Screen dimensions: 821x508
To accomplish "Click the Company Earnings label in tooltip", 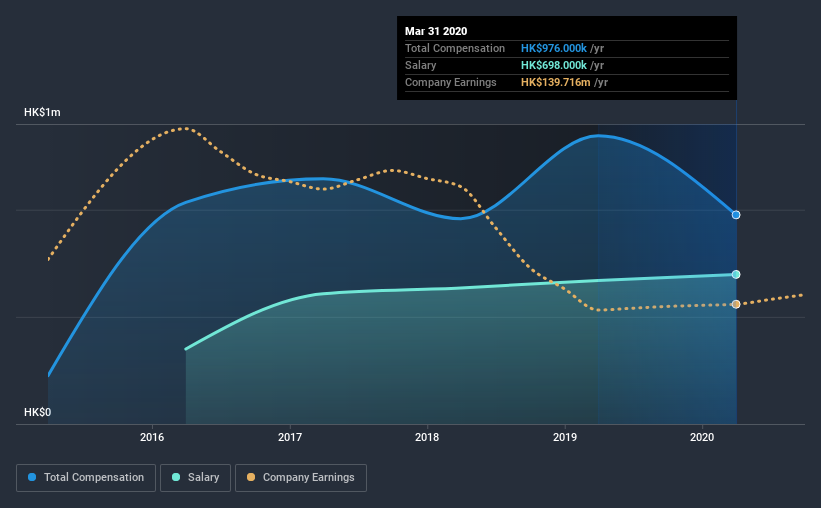I will pos(450,82).
